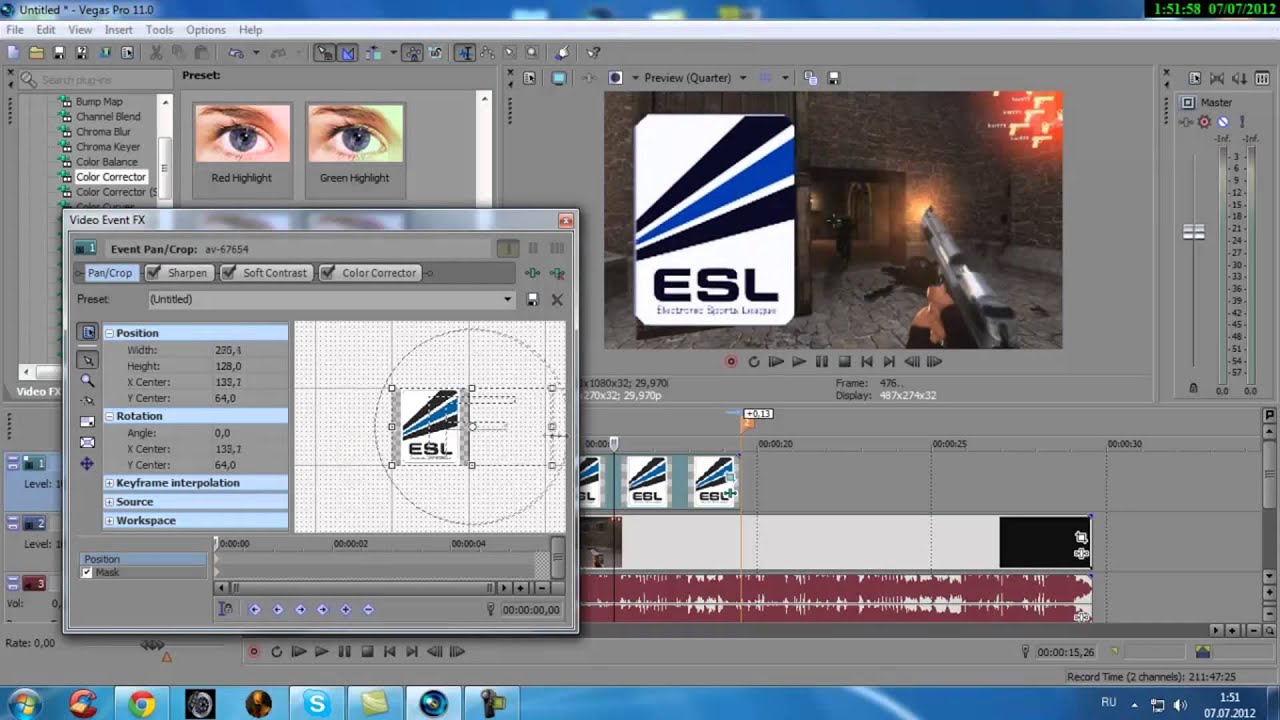
Task: Click Delete Preset X icon in Video Event FX
Action: tap(557, 299)
